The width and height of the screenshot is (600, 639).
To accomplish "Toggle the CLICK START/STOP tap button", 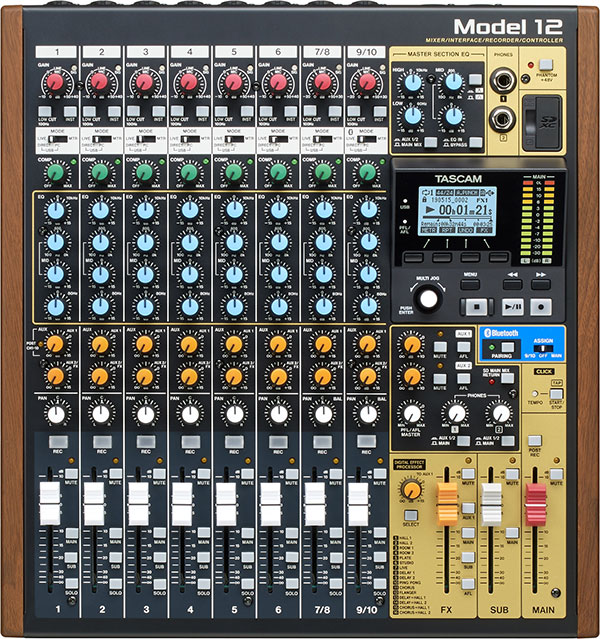I will click(x=556, y=394).
